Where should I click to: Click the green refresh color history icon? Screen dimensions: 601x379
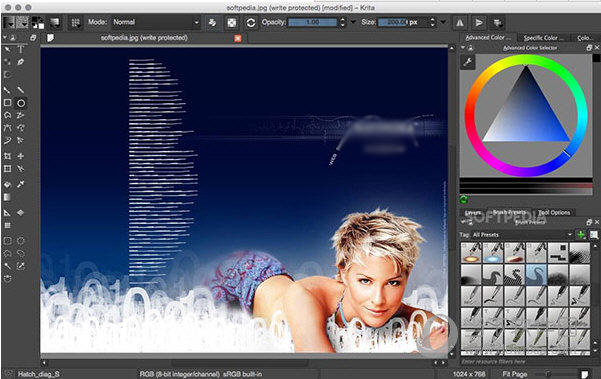click(x=464, y=199)
